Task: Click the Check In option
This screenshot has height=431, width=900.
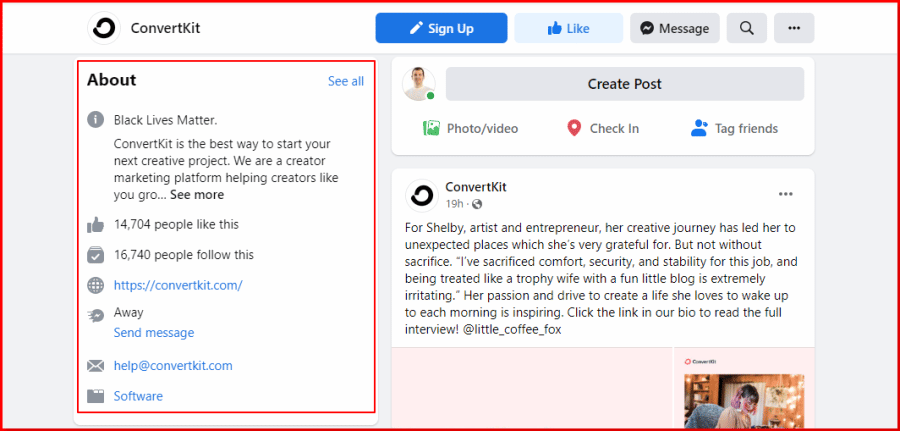Action: (603, 129)
